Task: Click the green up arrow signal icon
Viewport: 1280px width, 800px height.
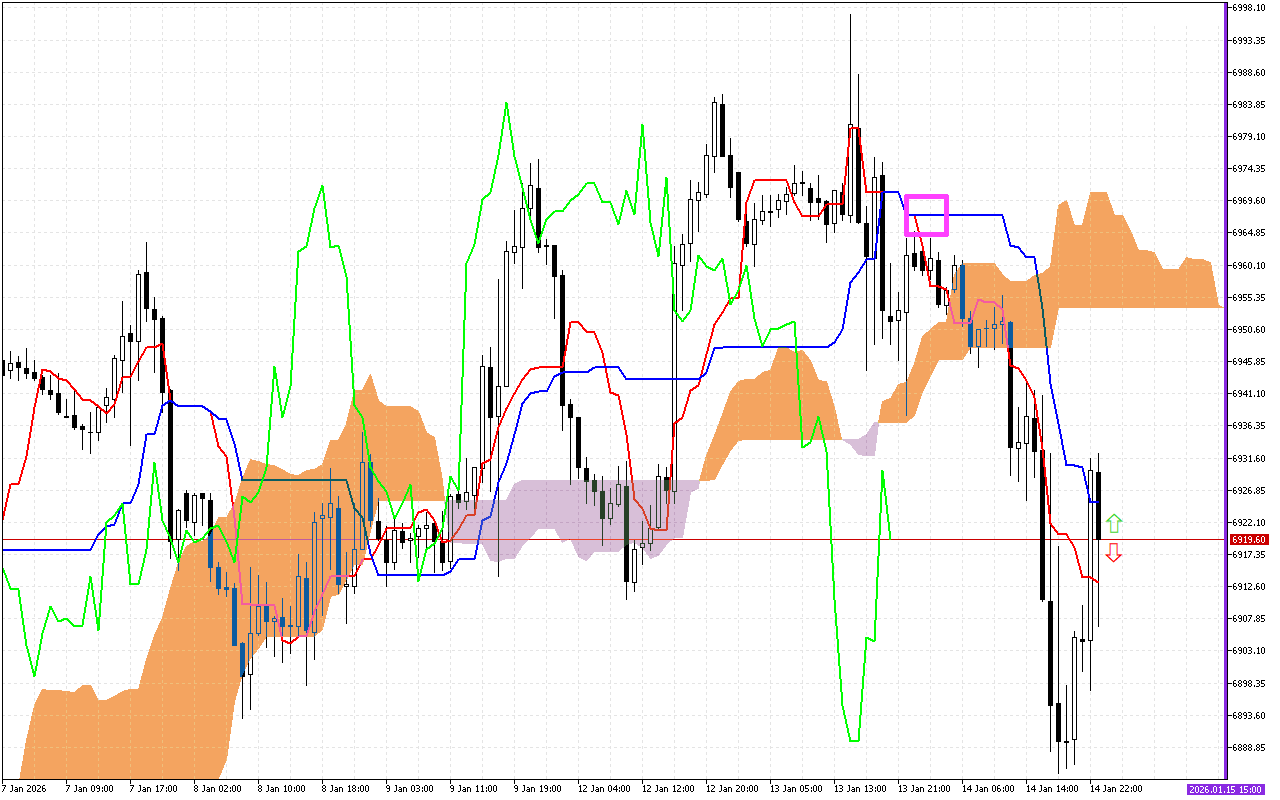Action: (x=1113, y=521)
